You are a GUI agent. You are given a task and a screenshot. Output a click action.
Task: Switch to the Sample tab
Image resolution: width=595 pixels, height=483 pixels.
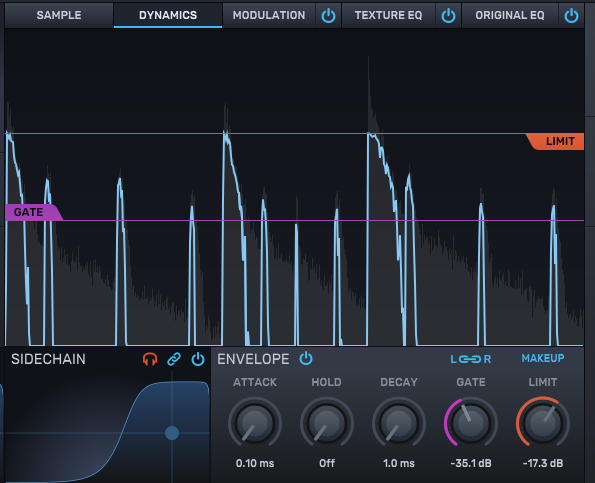[59, 15]
